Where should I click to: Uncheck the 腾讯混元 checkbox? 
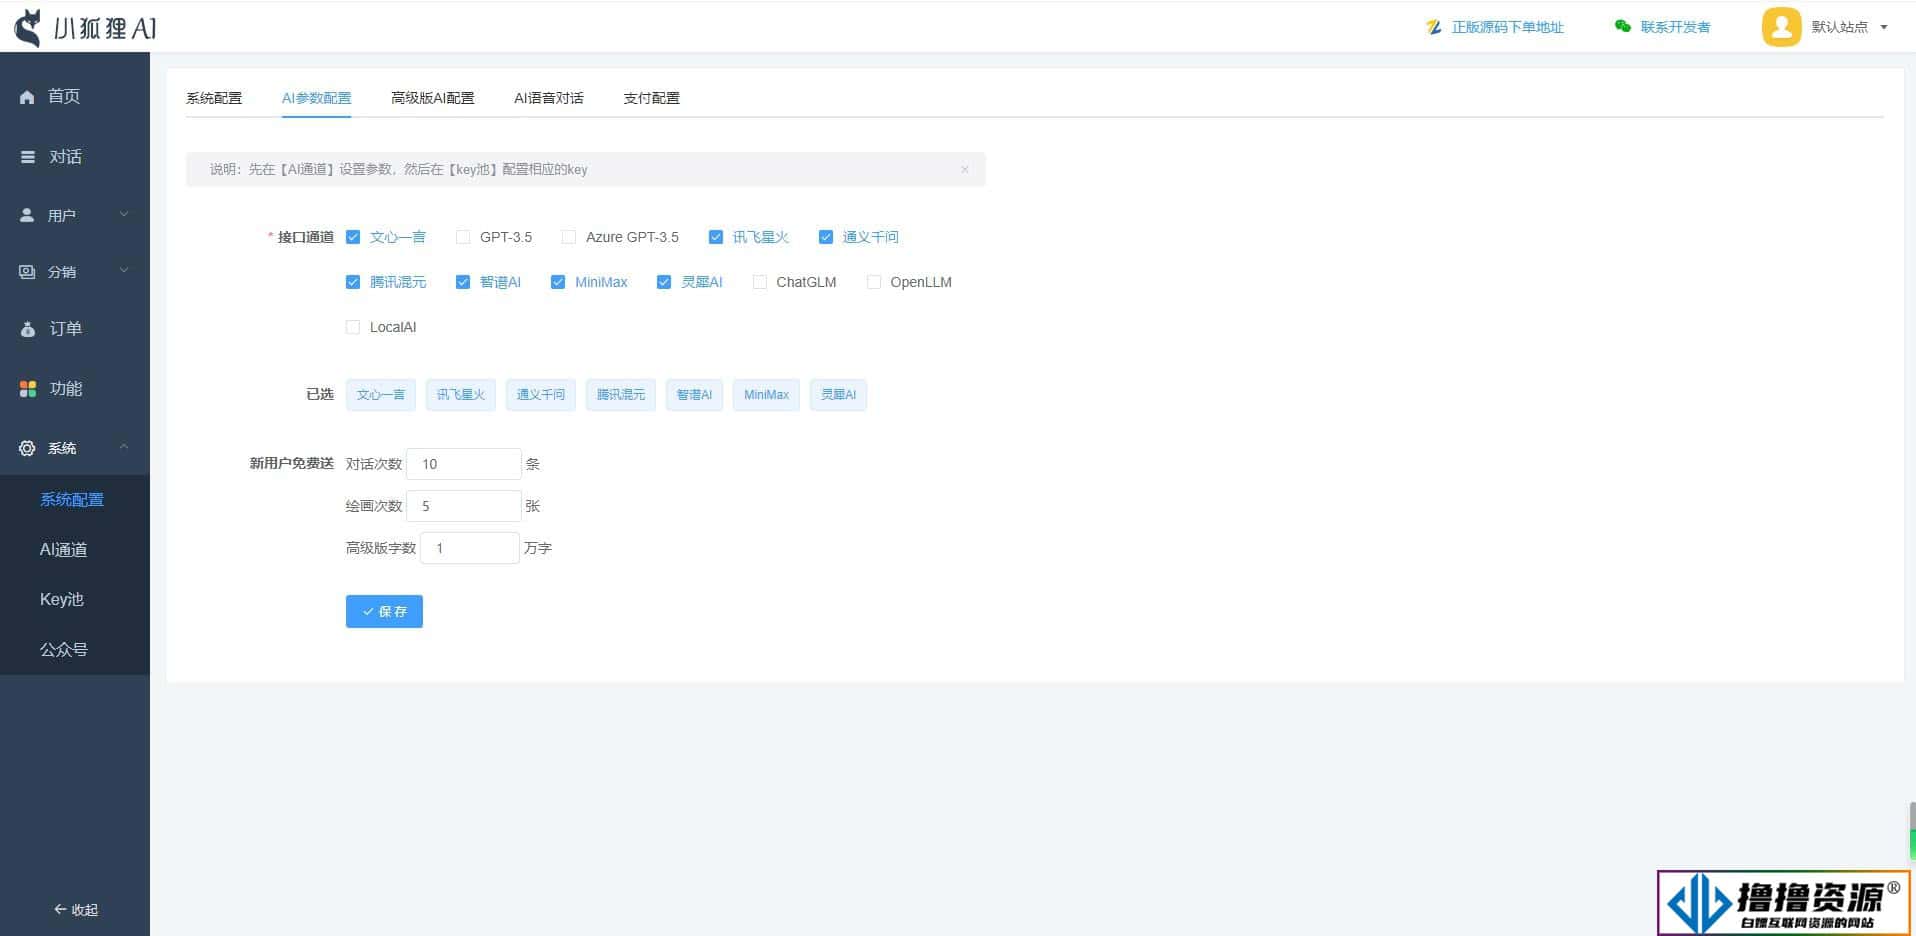point(353,282)
